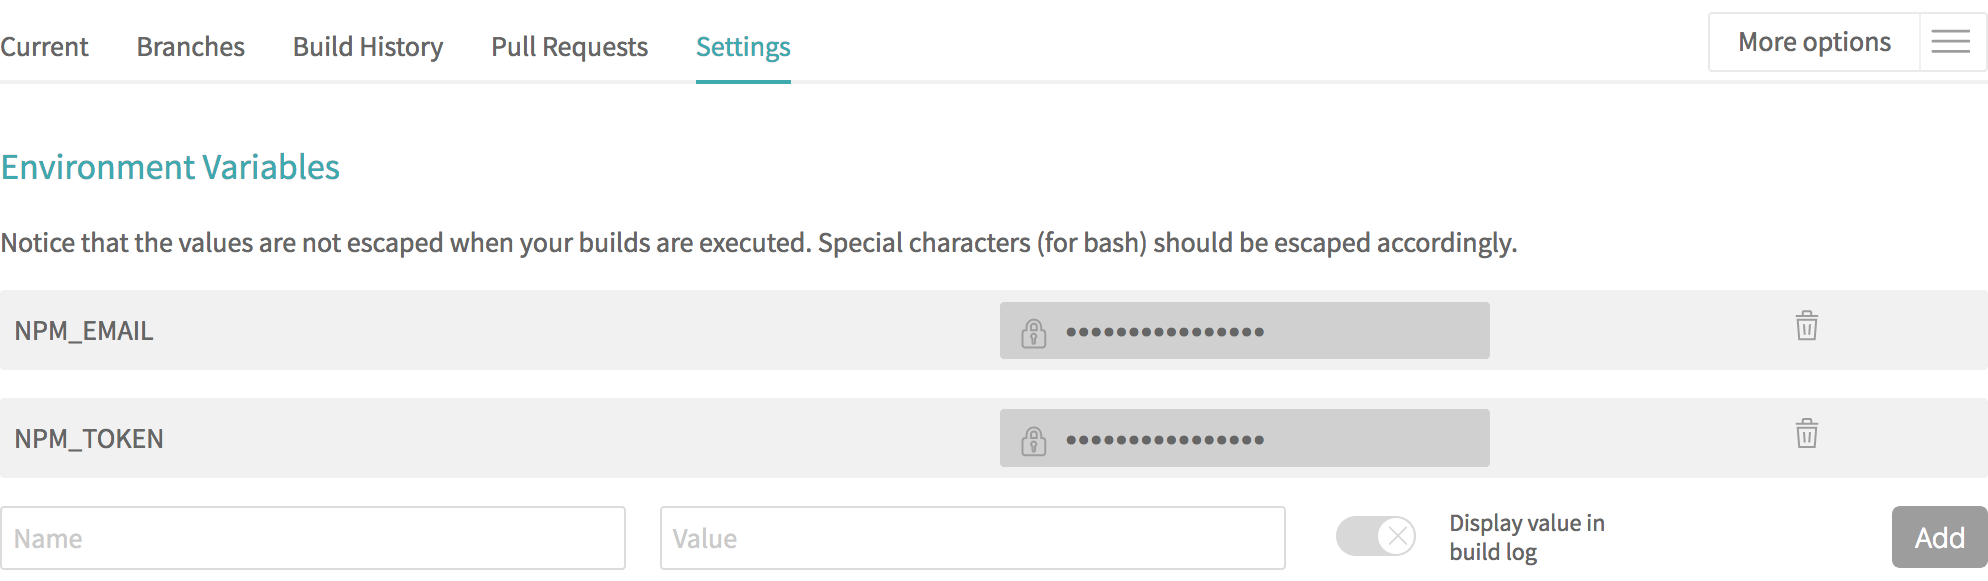The width and height of the screenshot is (1988, 581).
Task: Open the hamburger menu next to More options
Action: (1951, 42)
